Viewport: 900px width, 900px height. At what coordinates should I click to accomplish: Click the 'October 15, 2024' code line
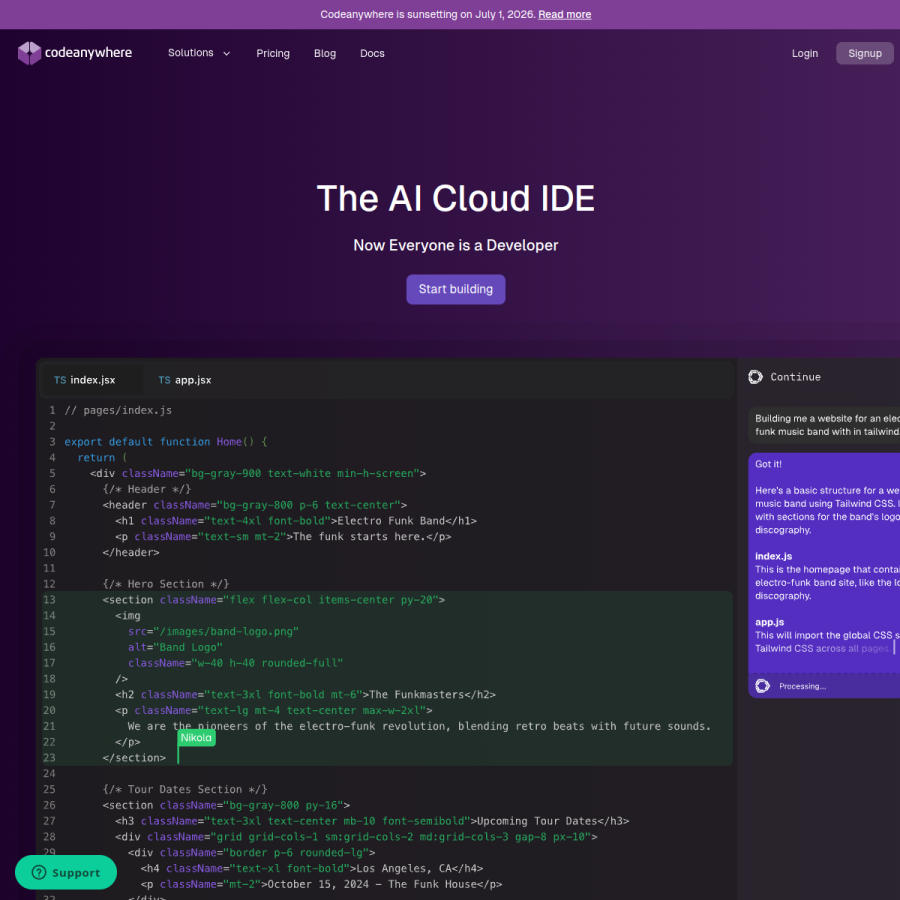321,885
